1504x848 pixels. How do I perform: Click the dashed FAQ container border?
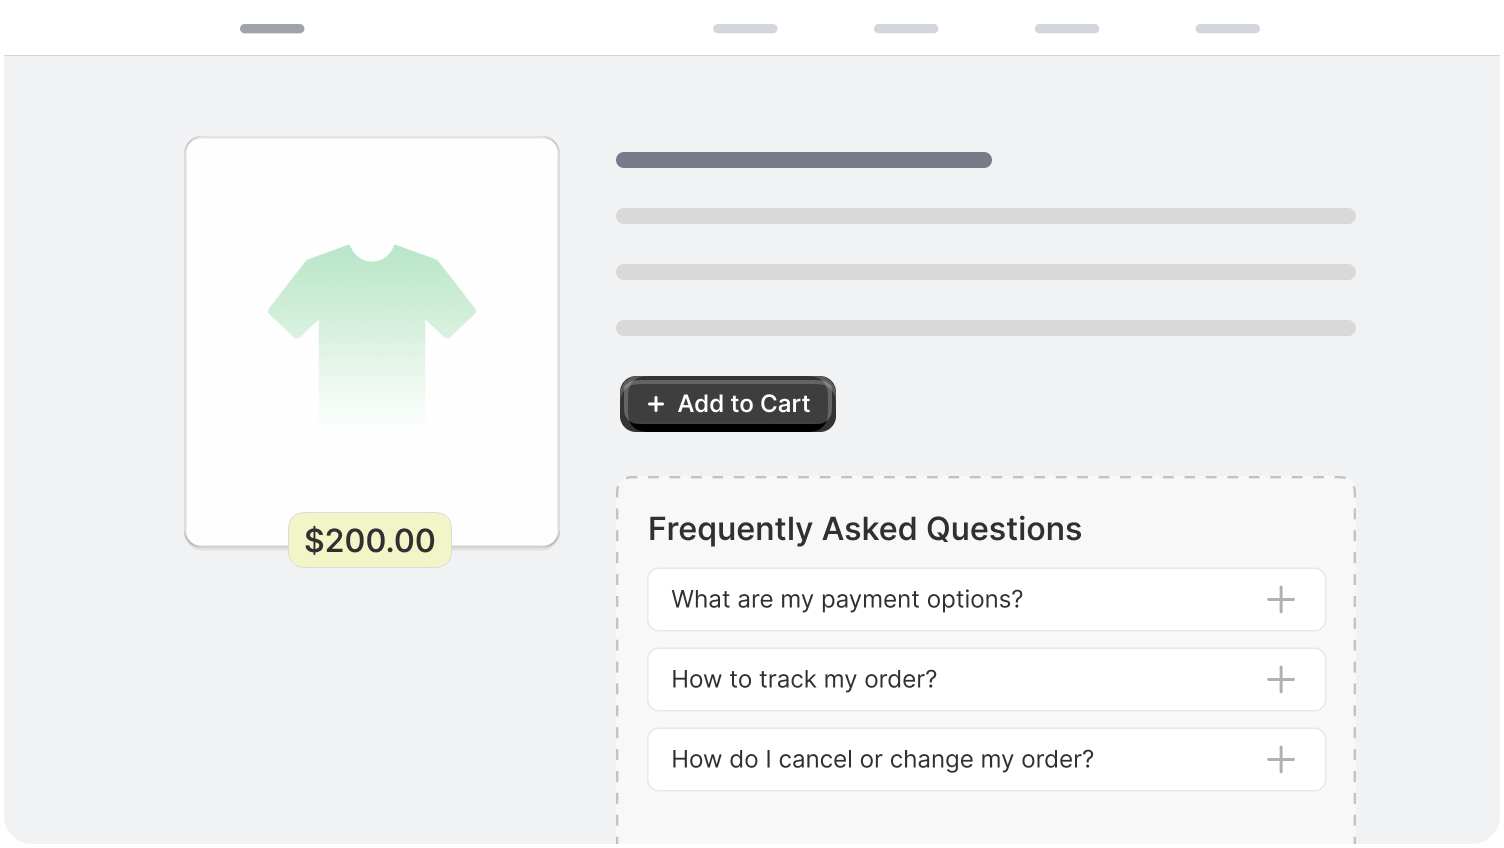(x=986, y=475)
